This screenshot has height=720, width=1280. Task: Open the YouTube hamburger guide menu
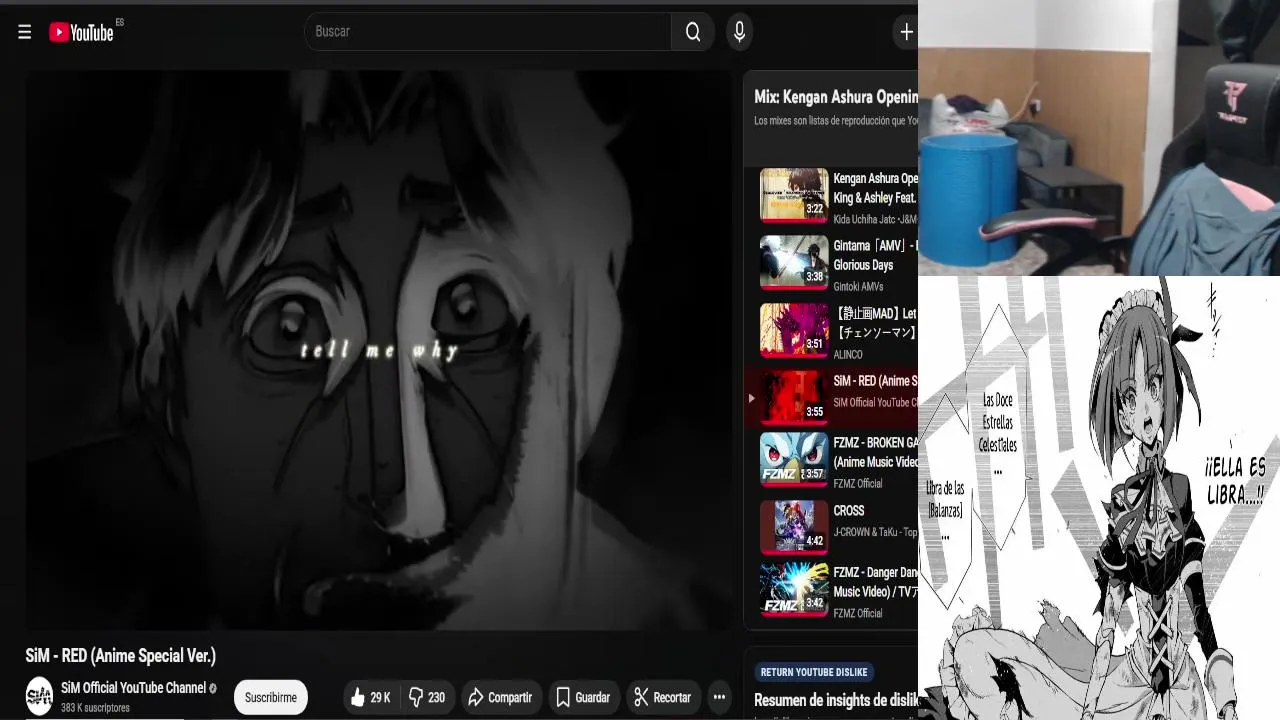(x=24, y=32)
